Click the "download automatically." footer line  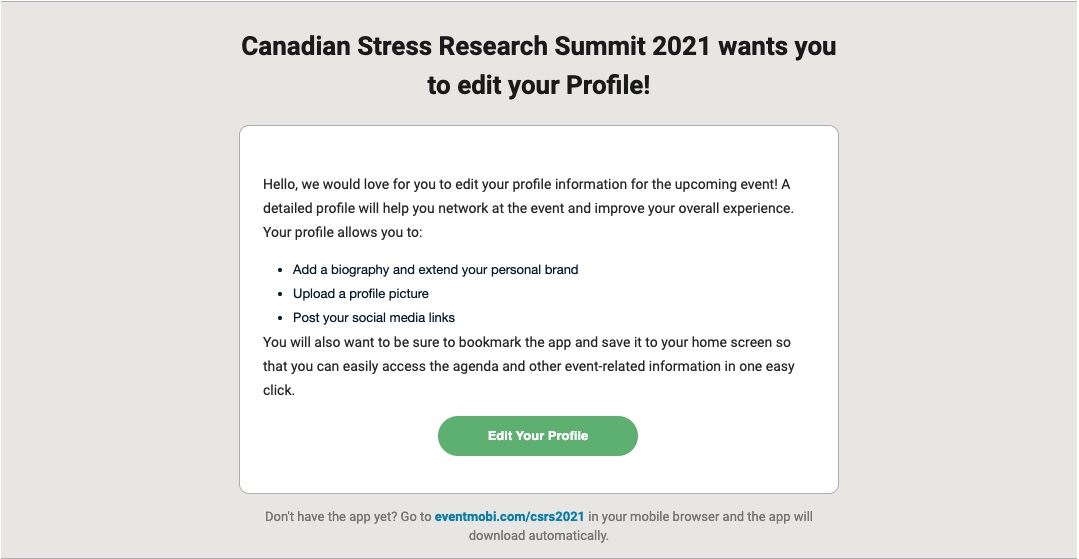click(x=538, y=535)
